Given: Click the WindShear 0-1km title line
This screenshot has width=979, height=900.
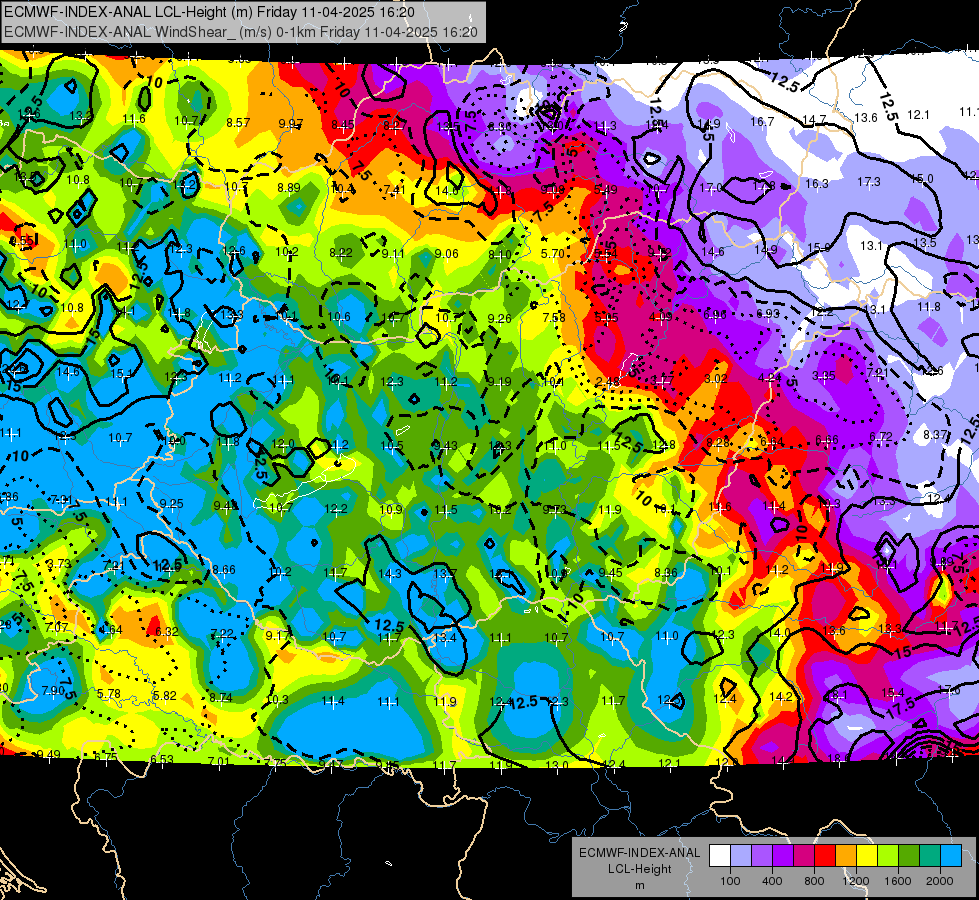Looking at the screenshot, I should (x=240, y=32).
